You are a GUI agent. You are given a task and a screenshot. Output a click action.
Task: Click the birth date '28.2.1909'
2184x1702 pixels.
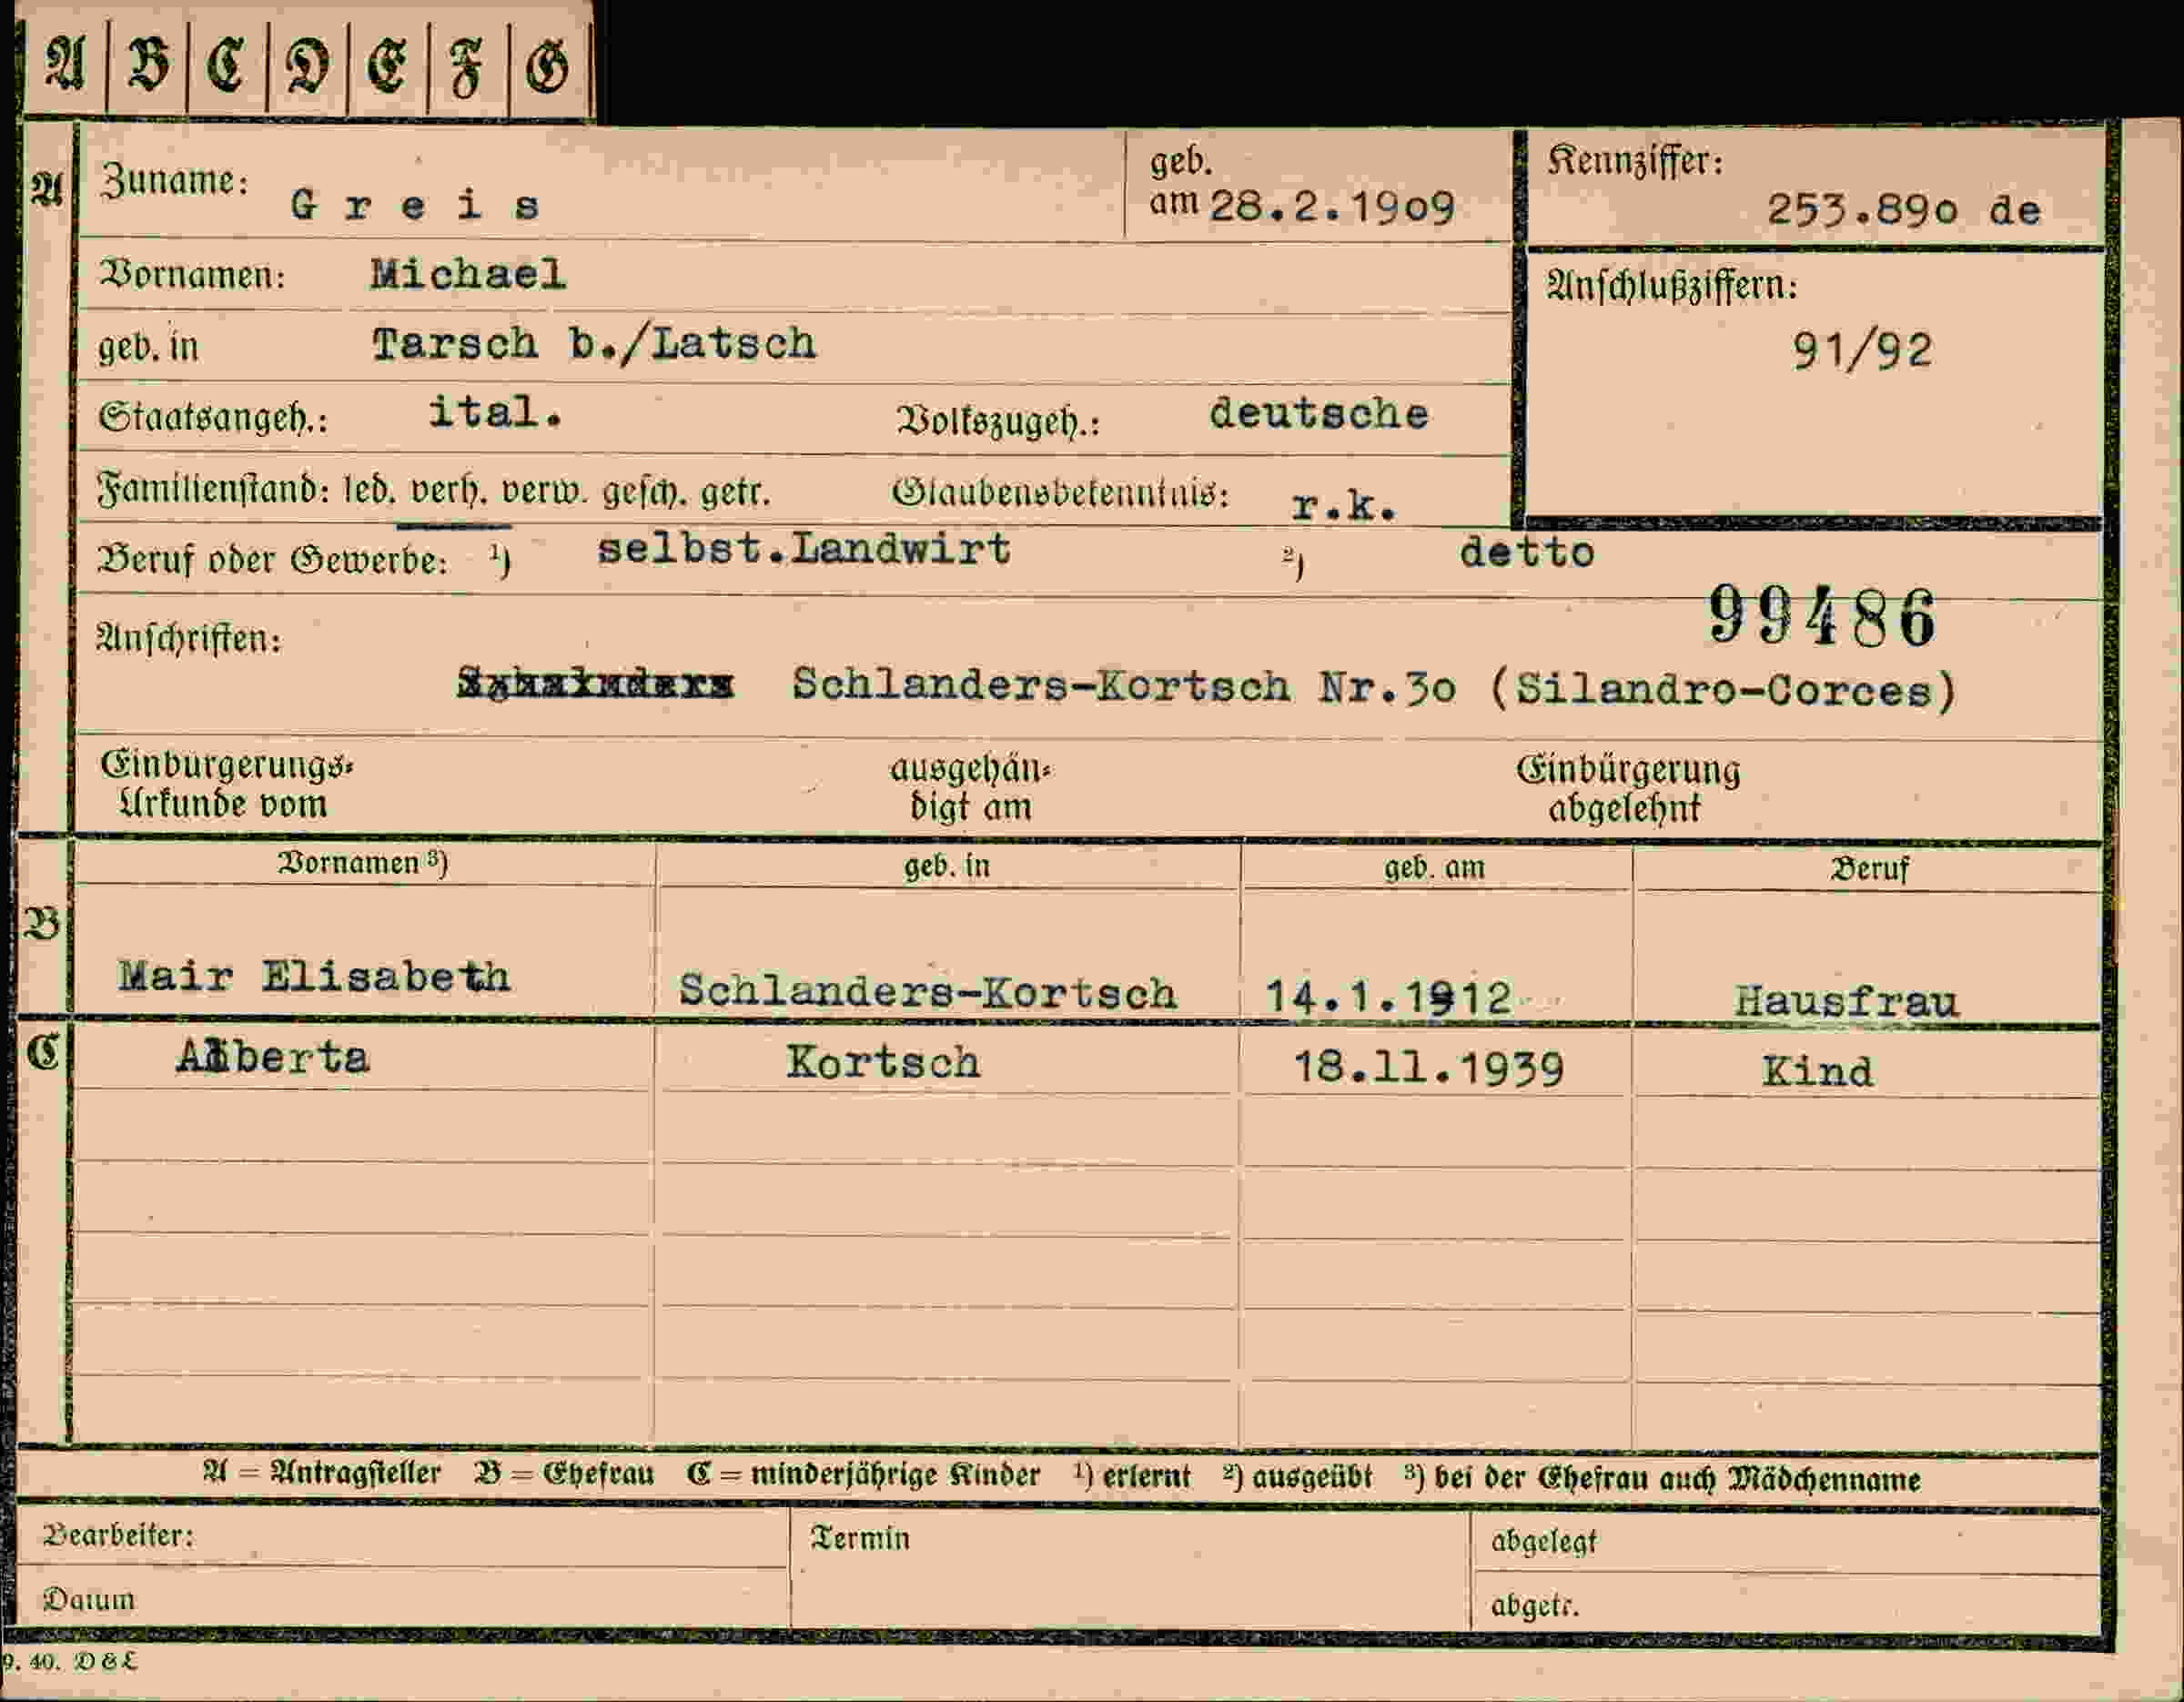pos(1332,207)
